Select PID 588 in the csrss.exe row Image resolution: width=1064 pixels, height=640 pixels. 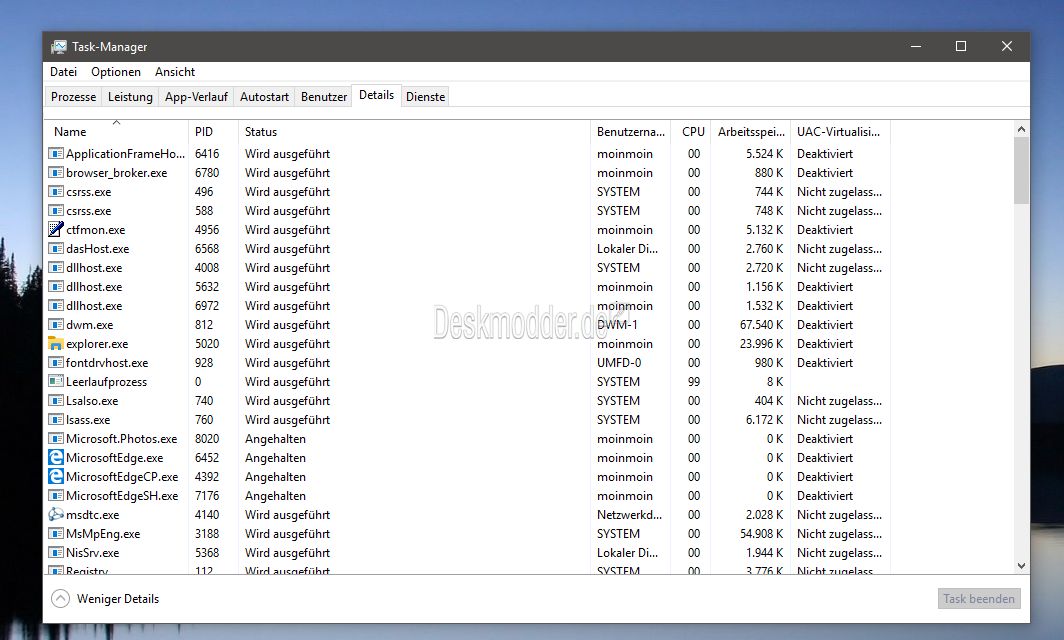(204, 210)
